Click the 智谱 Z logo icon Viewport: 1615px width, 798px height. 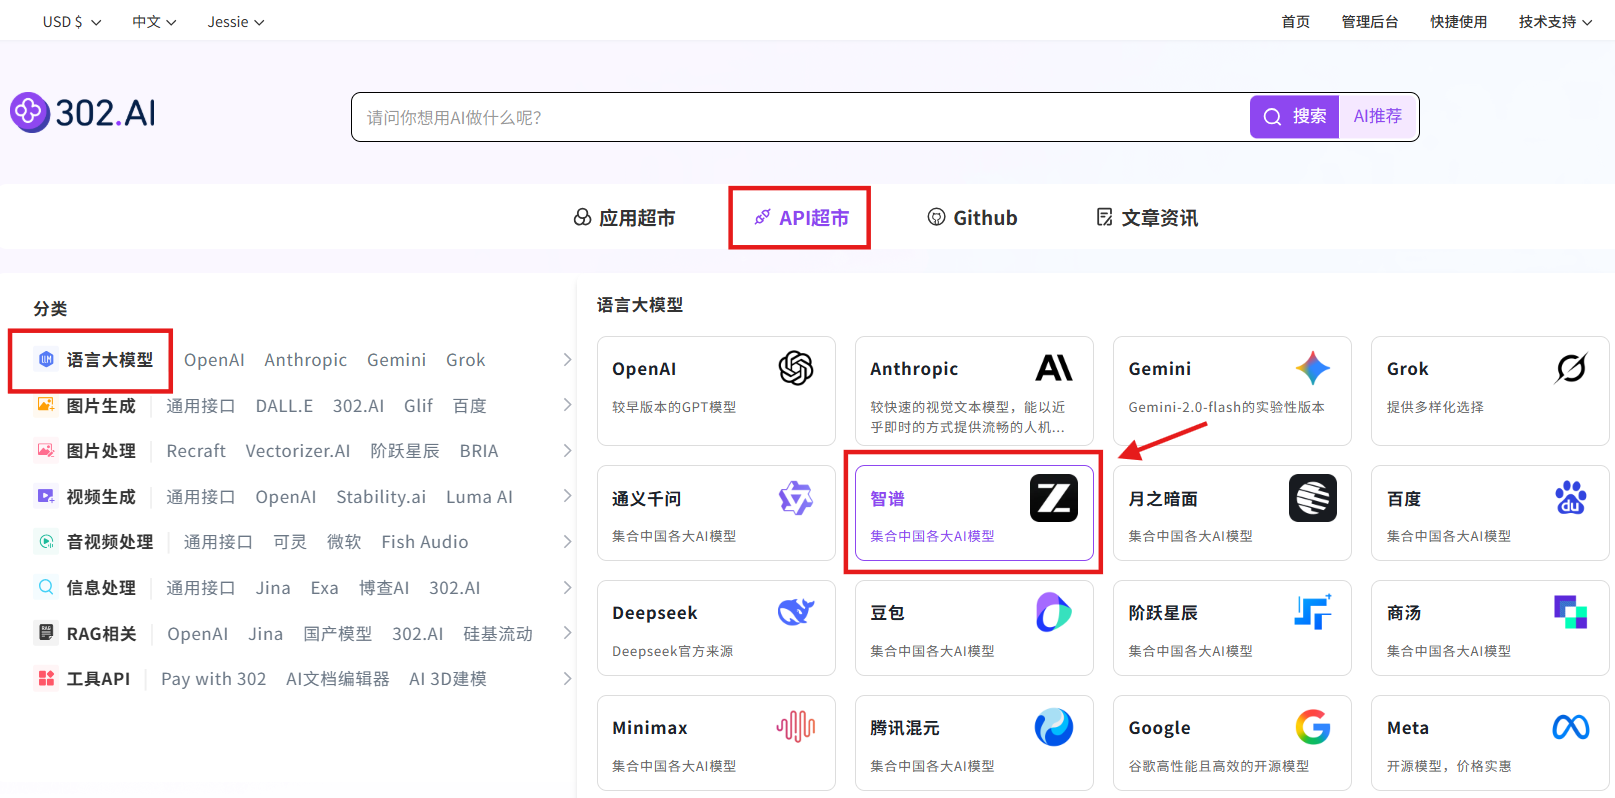pos(1054,498)
